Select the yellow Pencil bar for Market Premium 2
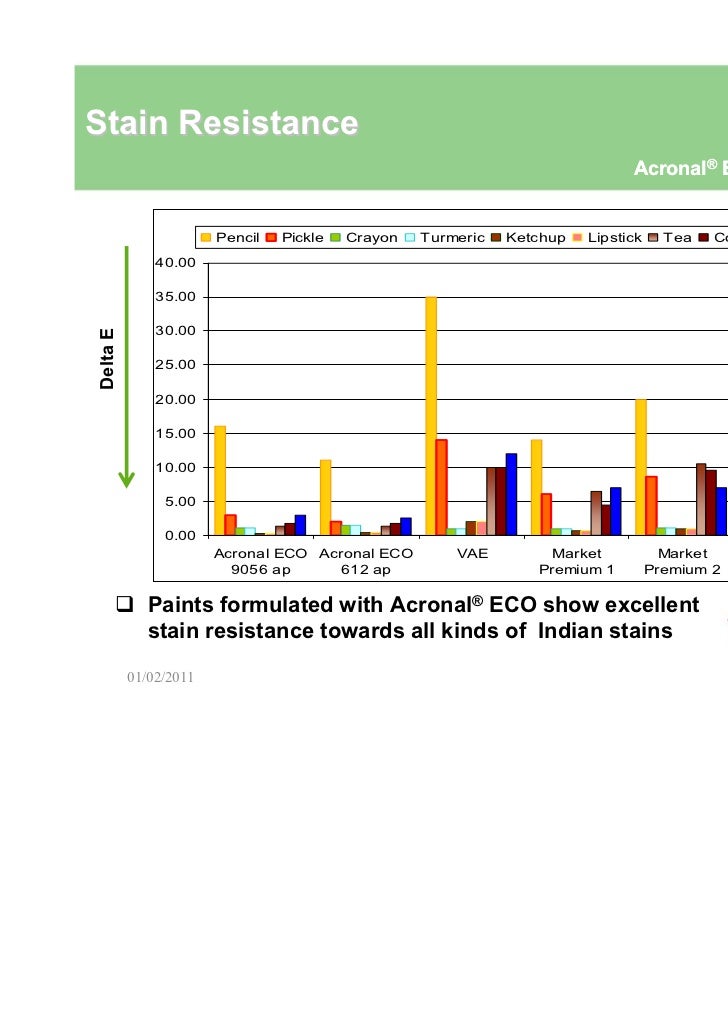This screenshot has height=1031, width=728. pyautogui.click(x=641, y=468)
